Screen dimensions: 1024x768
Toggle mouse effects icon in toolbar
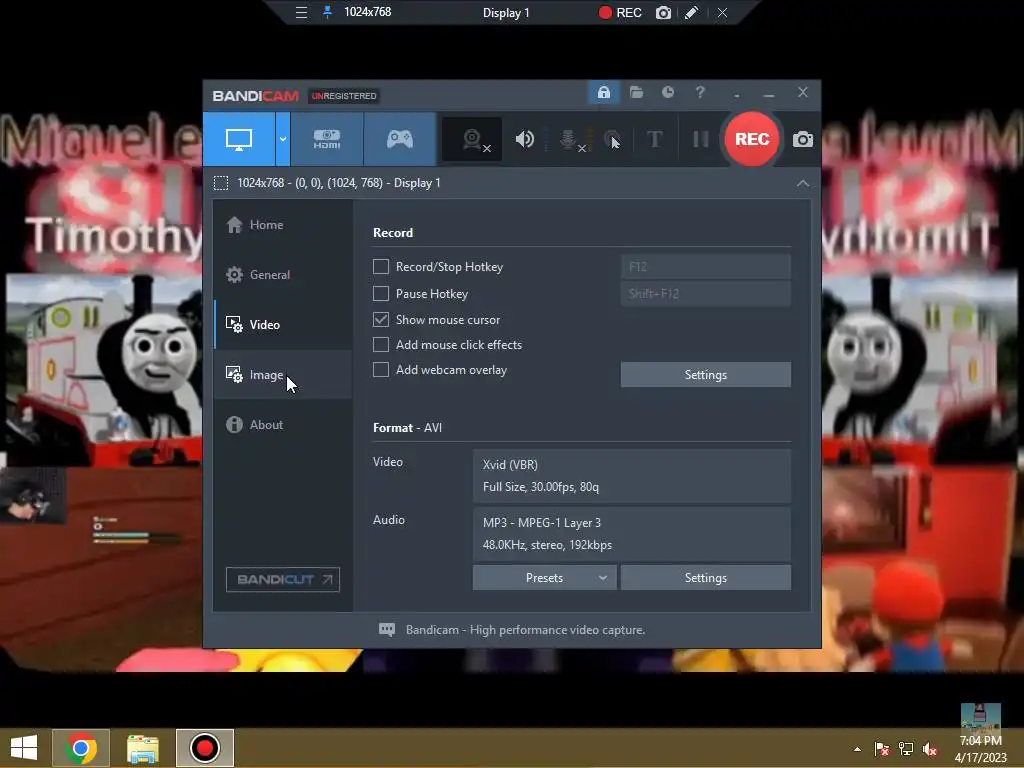coord(612,139)
